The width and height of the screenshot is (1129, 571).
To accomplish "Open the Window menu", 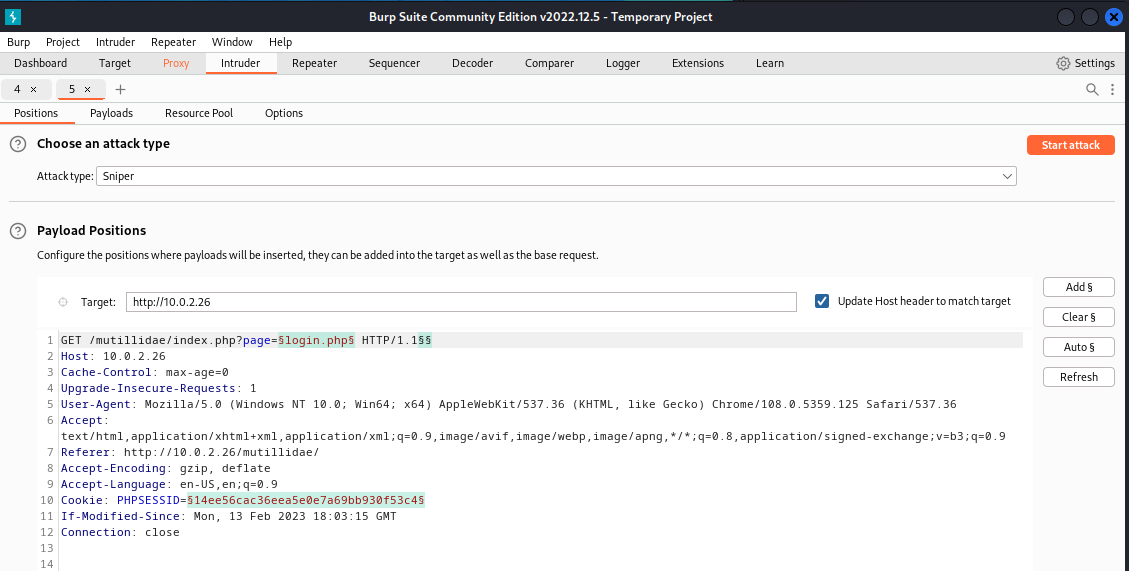I will pos(232,42).
